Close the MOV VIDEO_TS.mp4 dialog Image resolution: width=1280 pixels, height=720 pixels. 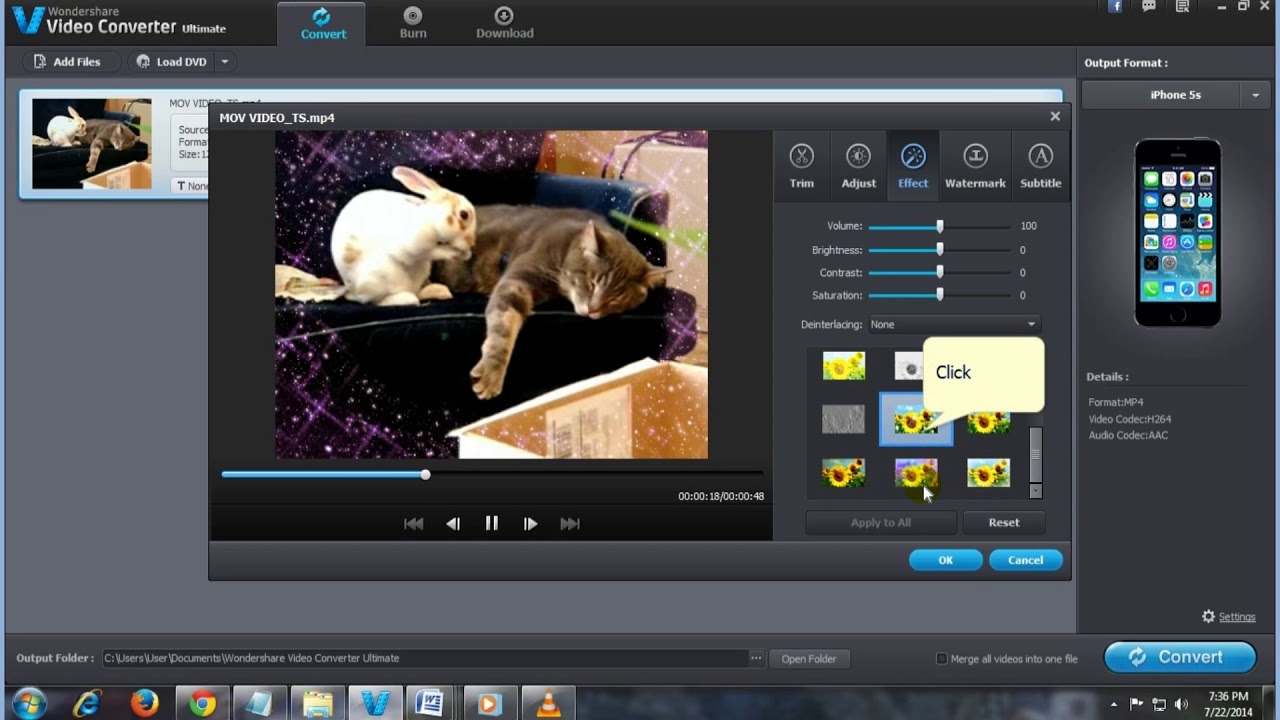1055,117
